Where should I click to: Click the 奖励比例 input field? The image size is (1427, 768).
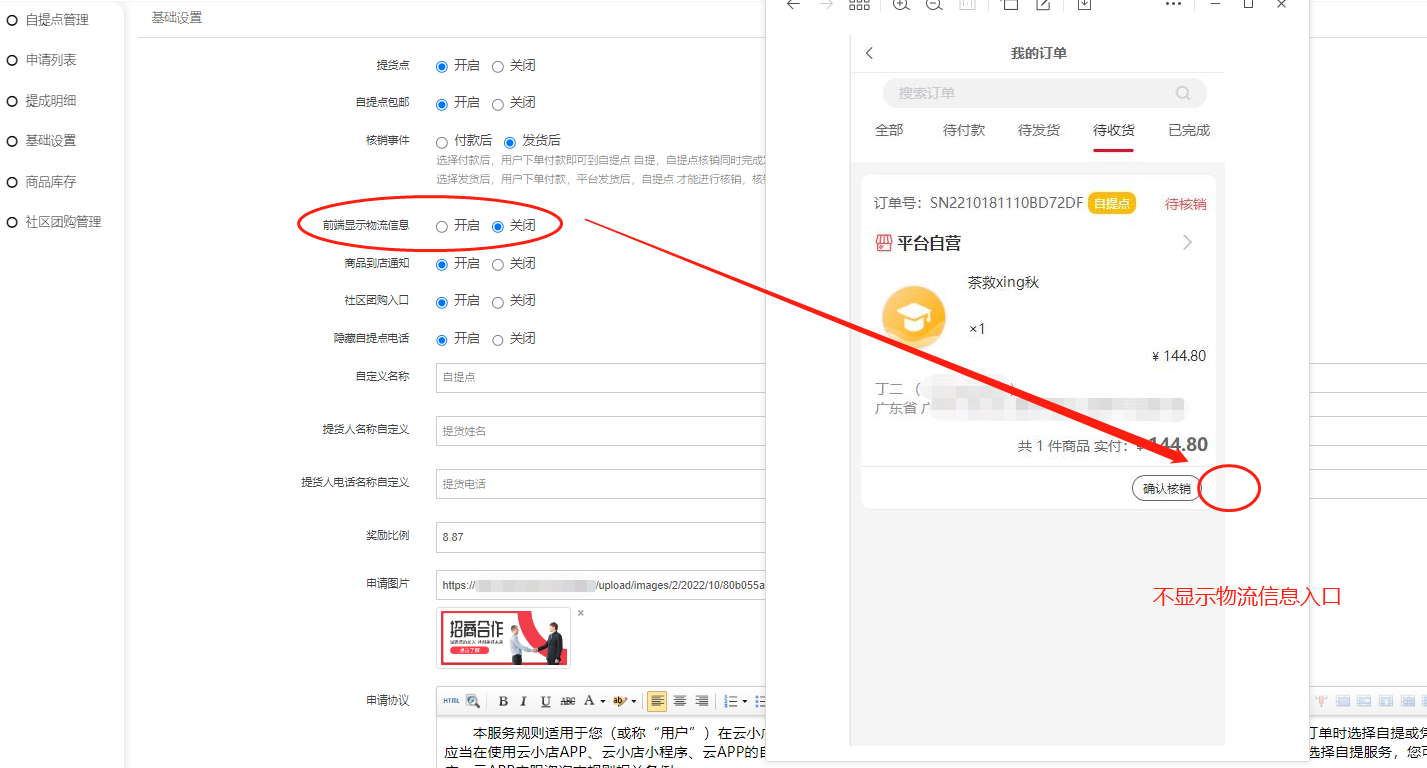tap(600, 537)
